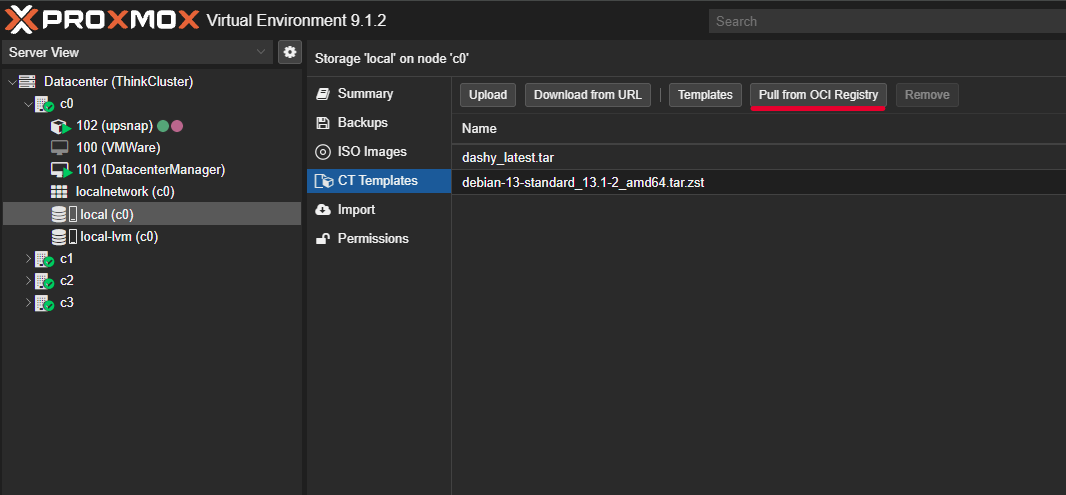Image resolution: width=1066 pixels, height=495 pixels.
Task: Select the DatacenterManager VM 101 icon
Action: [61, 170]
